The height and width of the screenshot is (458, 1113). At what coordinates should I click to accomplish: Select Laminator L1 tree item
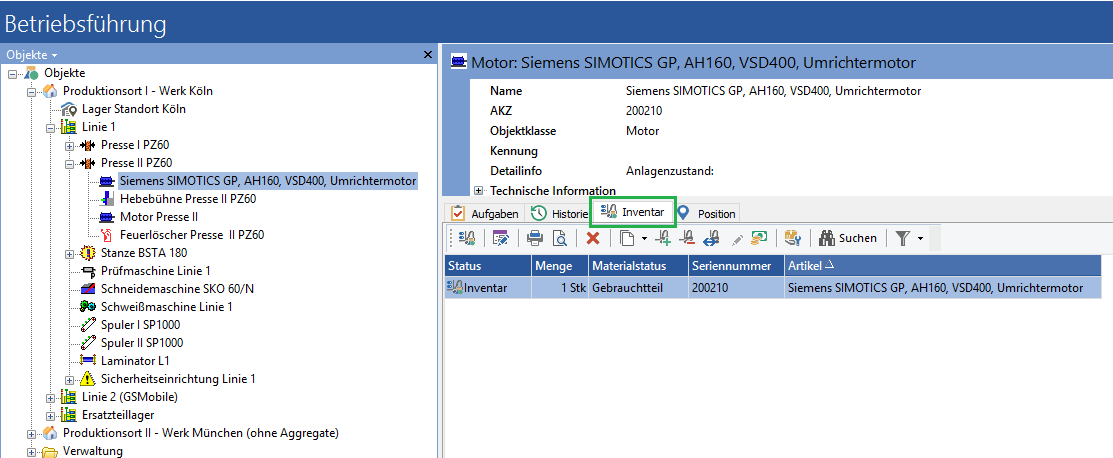(134, 361)
